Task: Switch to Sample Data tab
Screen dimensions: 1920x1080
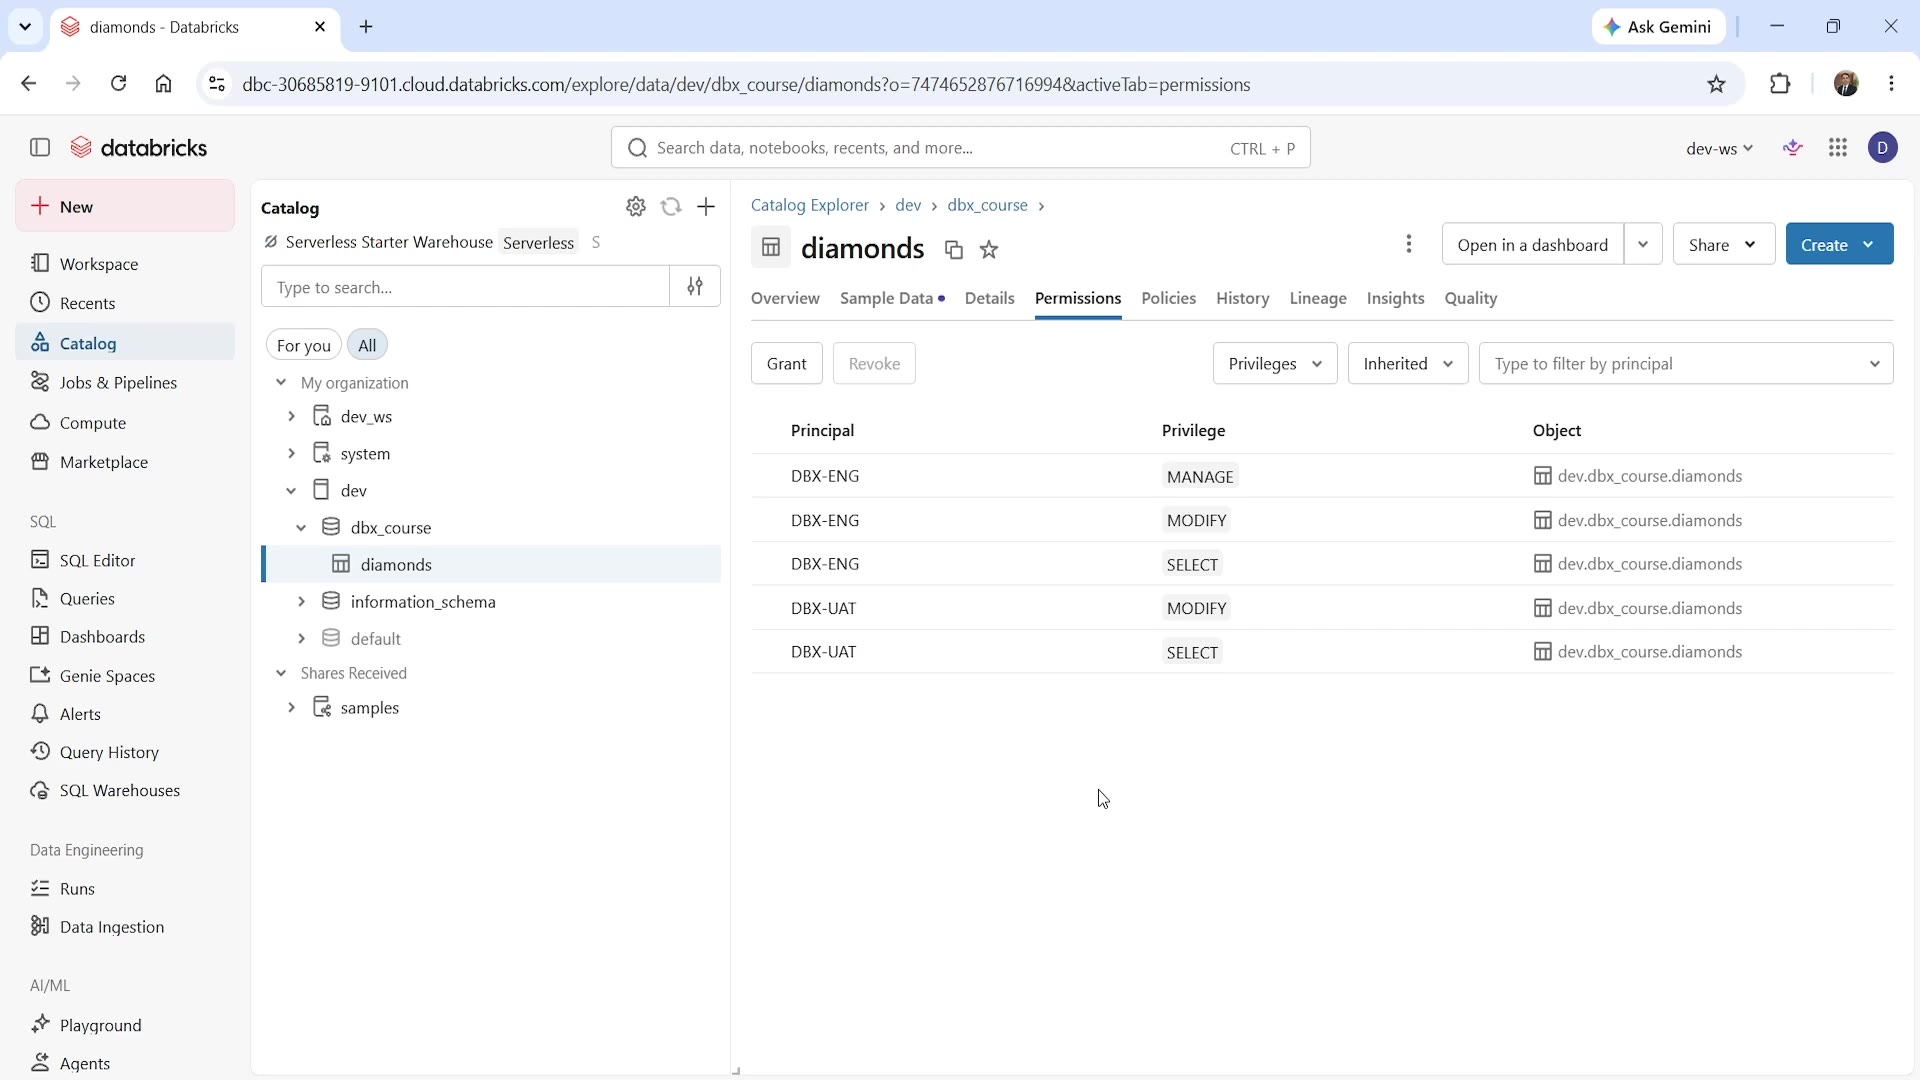Action: (892, 298)
